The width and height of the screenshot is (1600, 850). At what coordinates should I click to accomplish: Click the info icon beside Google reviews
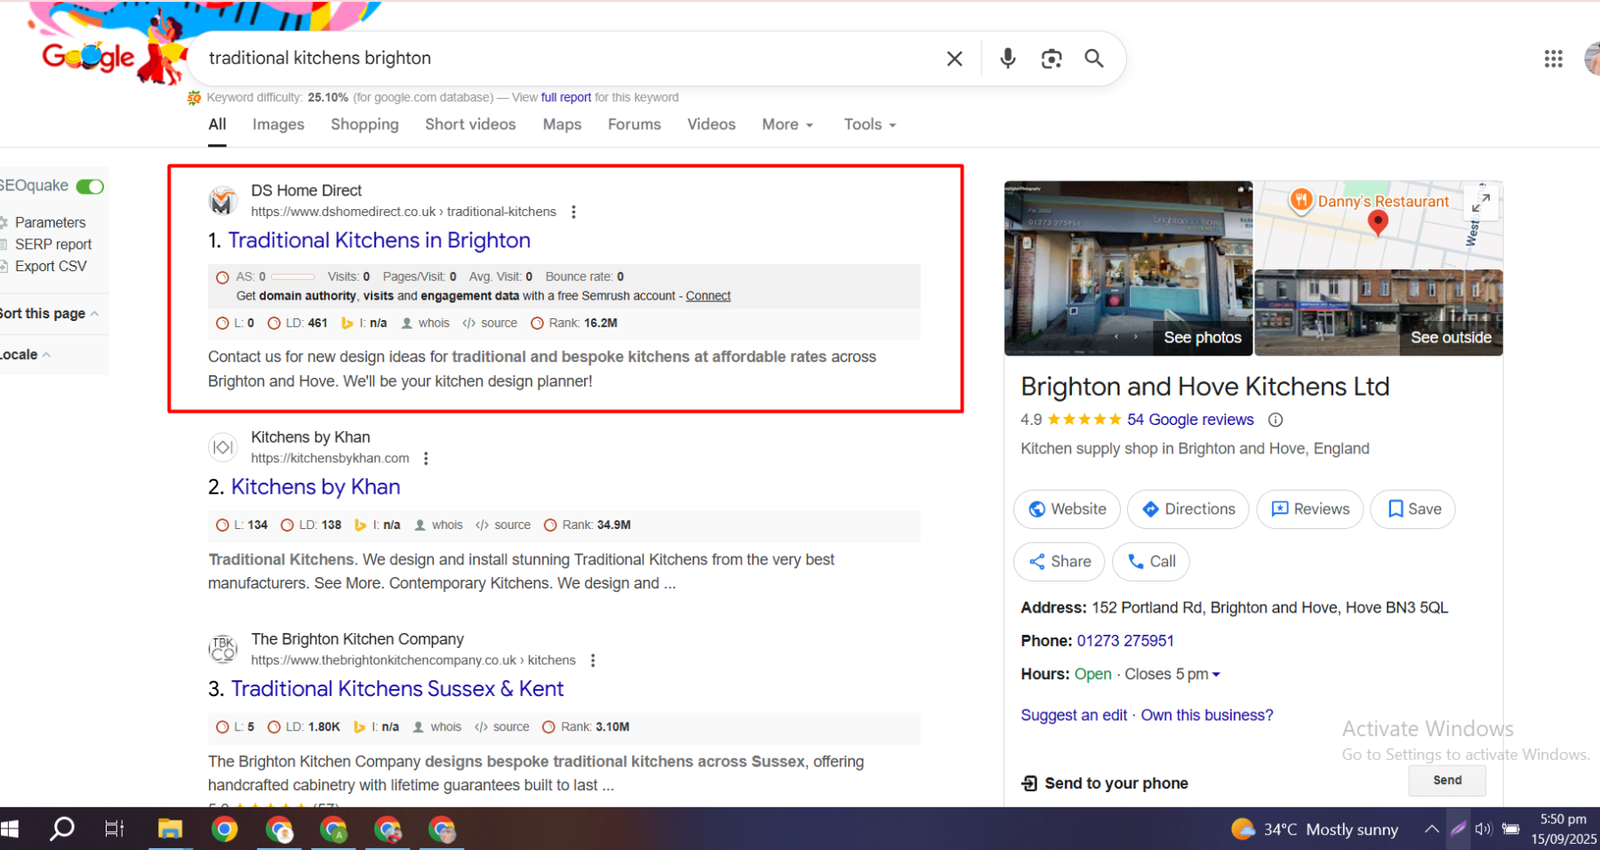pos(1275,420)
